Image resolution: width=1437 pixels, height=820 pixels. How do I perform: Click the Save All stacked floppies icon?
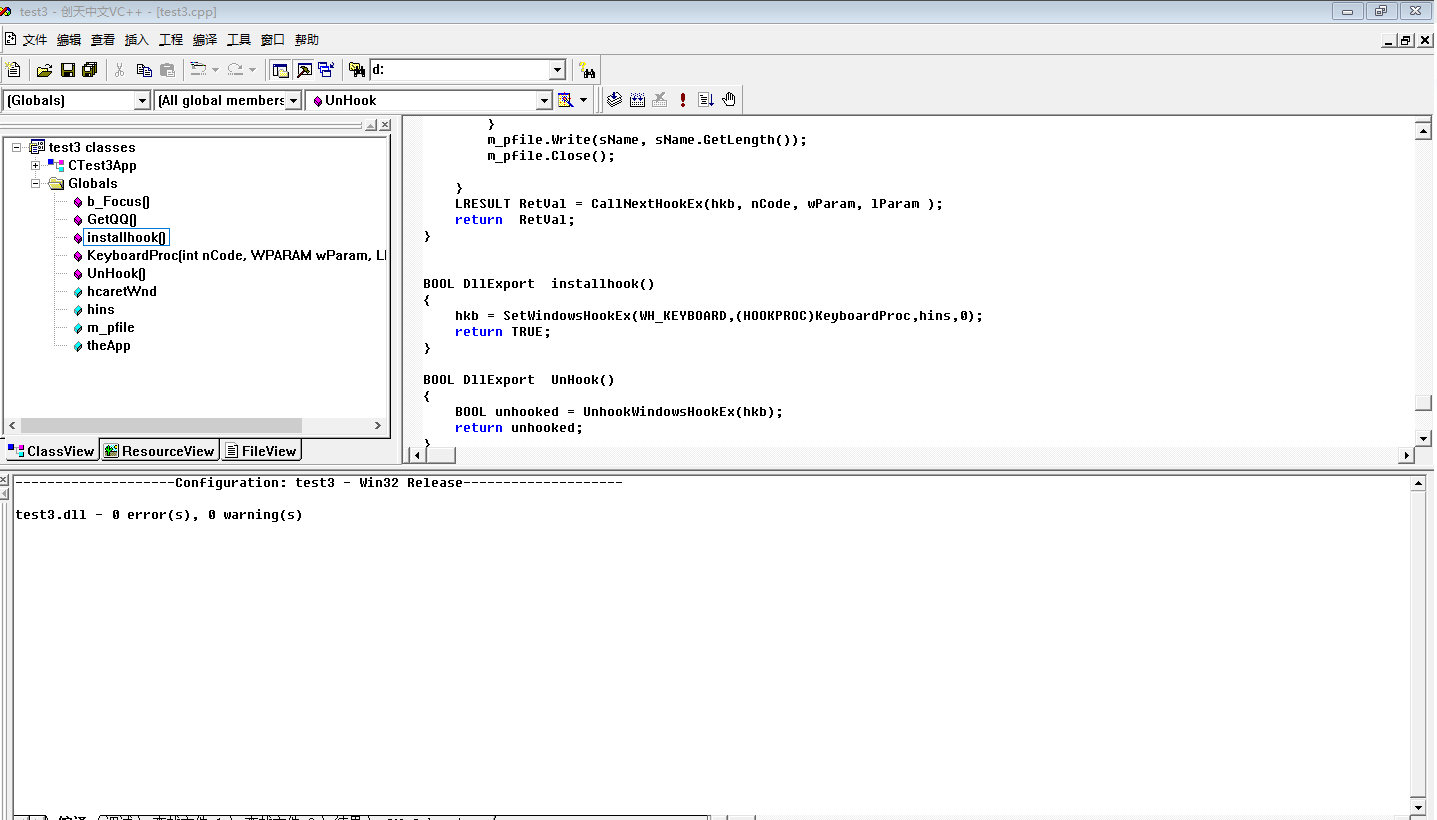(90, 70)
